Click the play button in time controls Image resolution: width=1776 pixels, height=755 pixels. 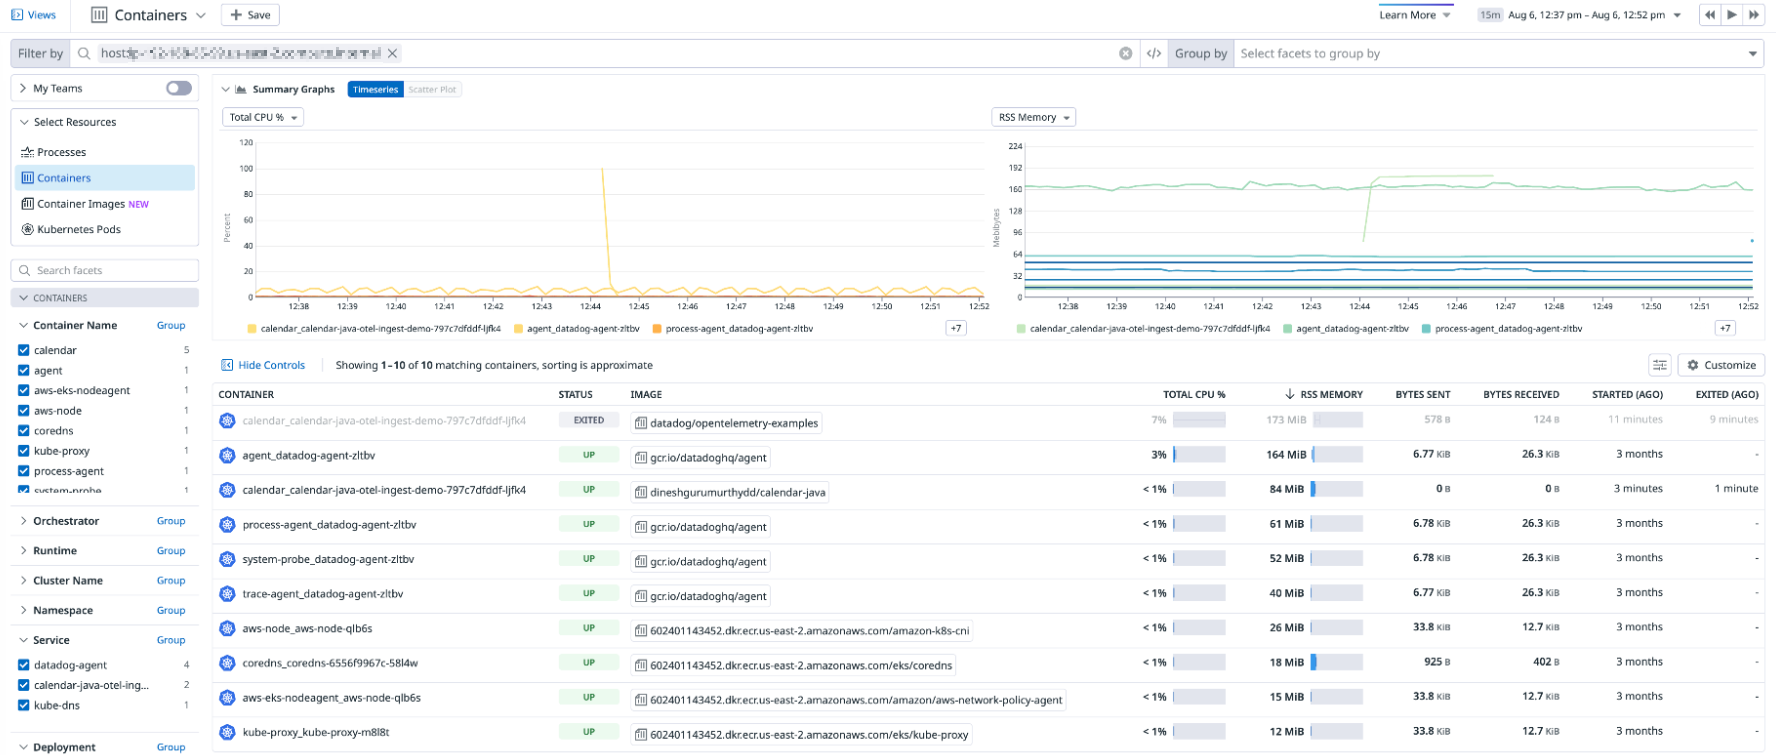[1732, 15]
